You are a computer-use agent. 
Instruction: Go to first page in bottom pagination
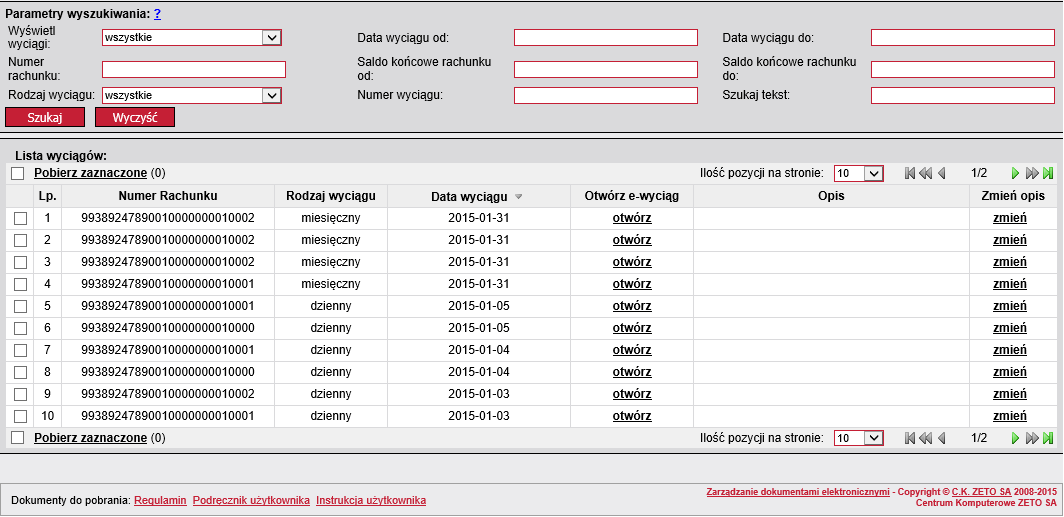(911, 438)
